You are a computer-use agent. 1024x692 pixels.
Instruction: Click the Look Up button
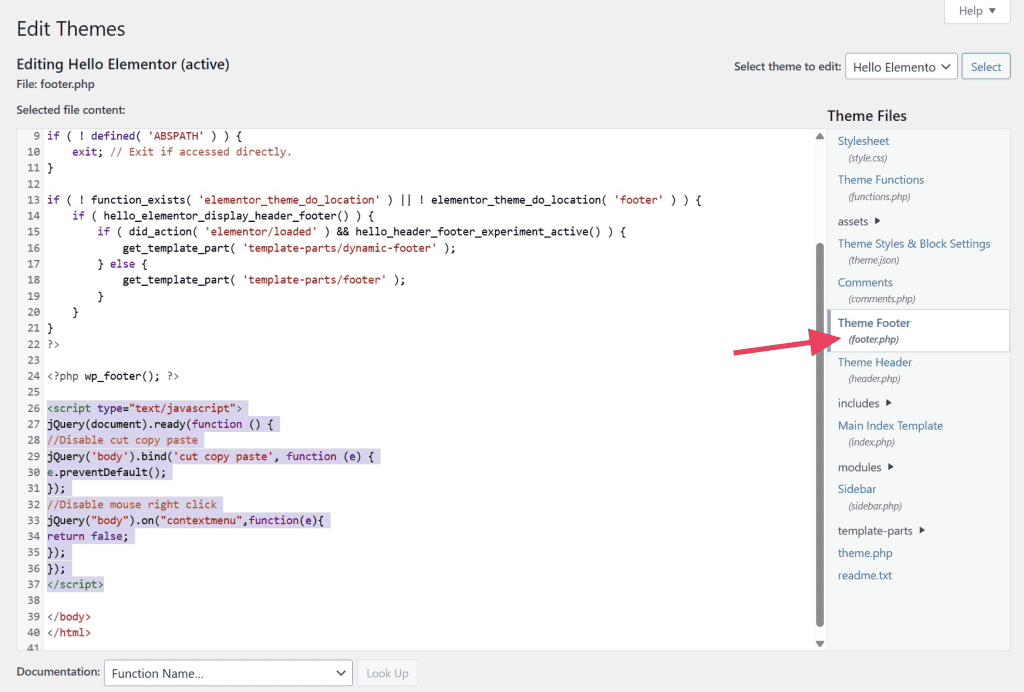coord(387,673)
